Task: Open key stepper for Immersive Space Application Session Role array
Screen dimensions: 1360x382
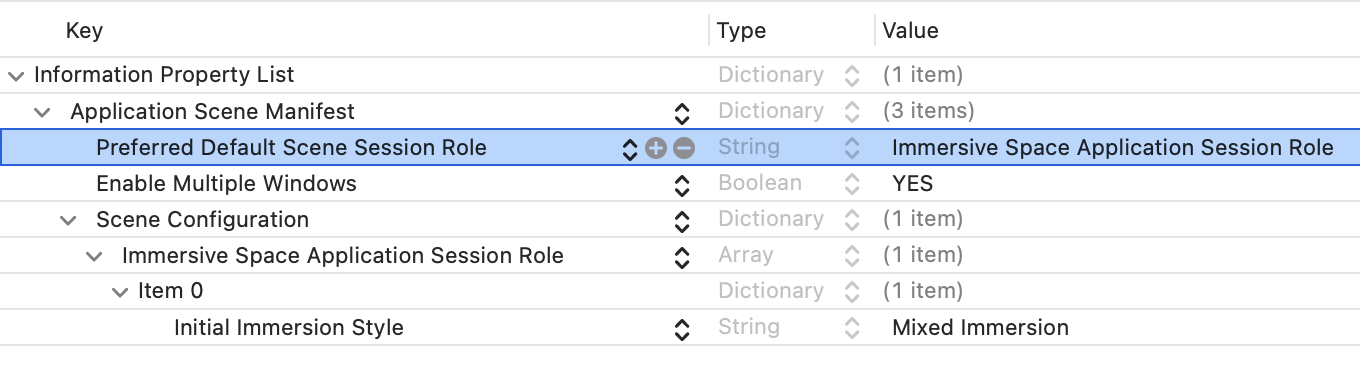Action: tap(682, 256)
